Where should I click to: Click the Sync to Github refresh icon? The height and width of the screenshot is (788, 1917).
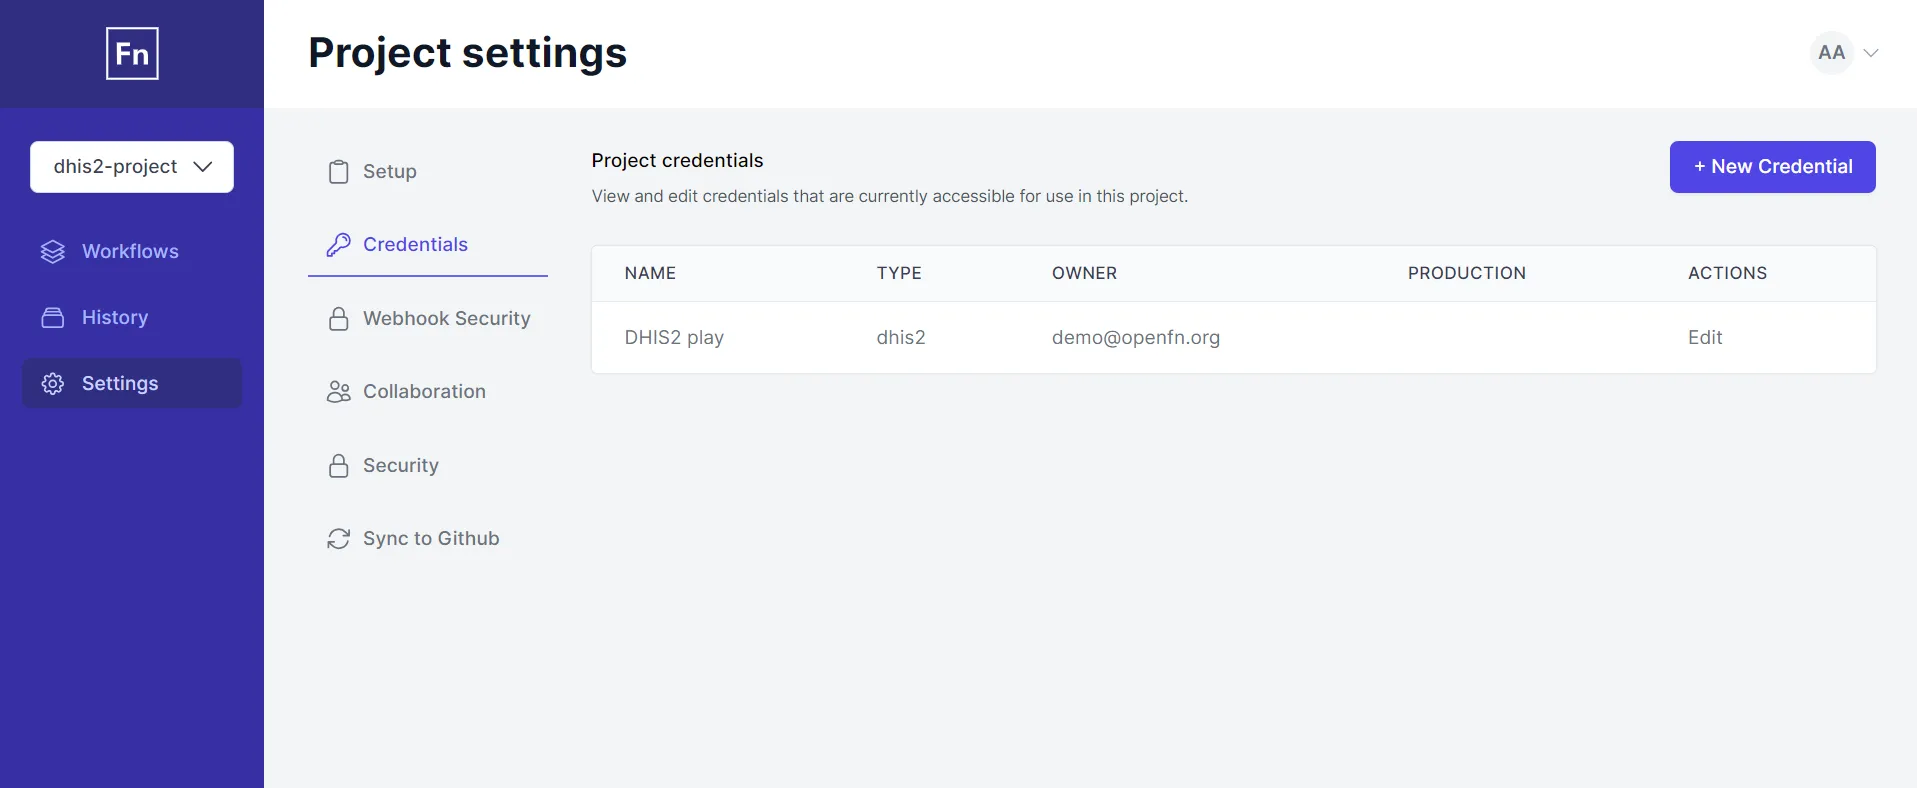click(339, 539)
